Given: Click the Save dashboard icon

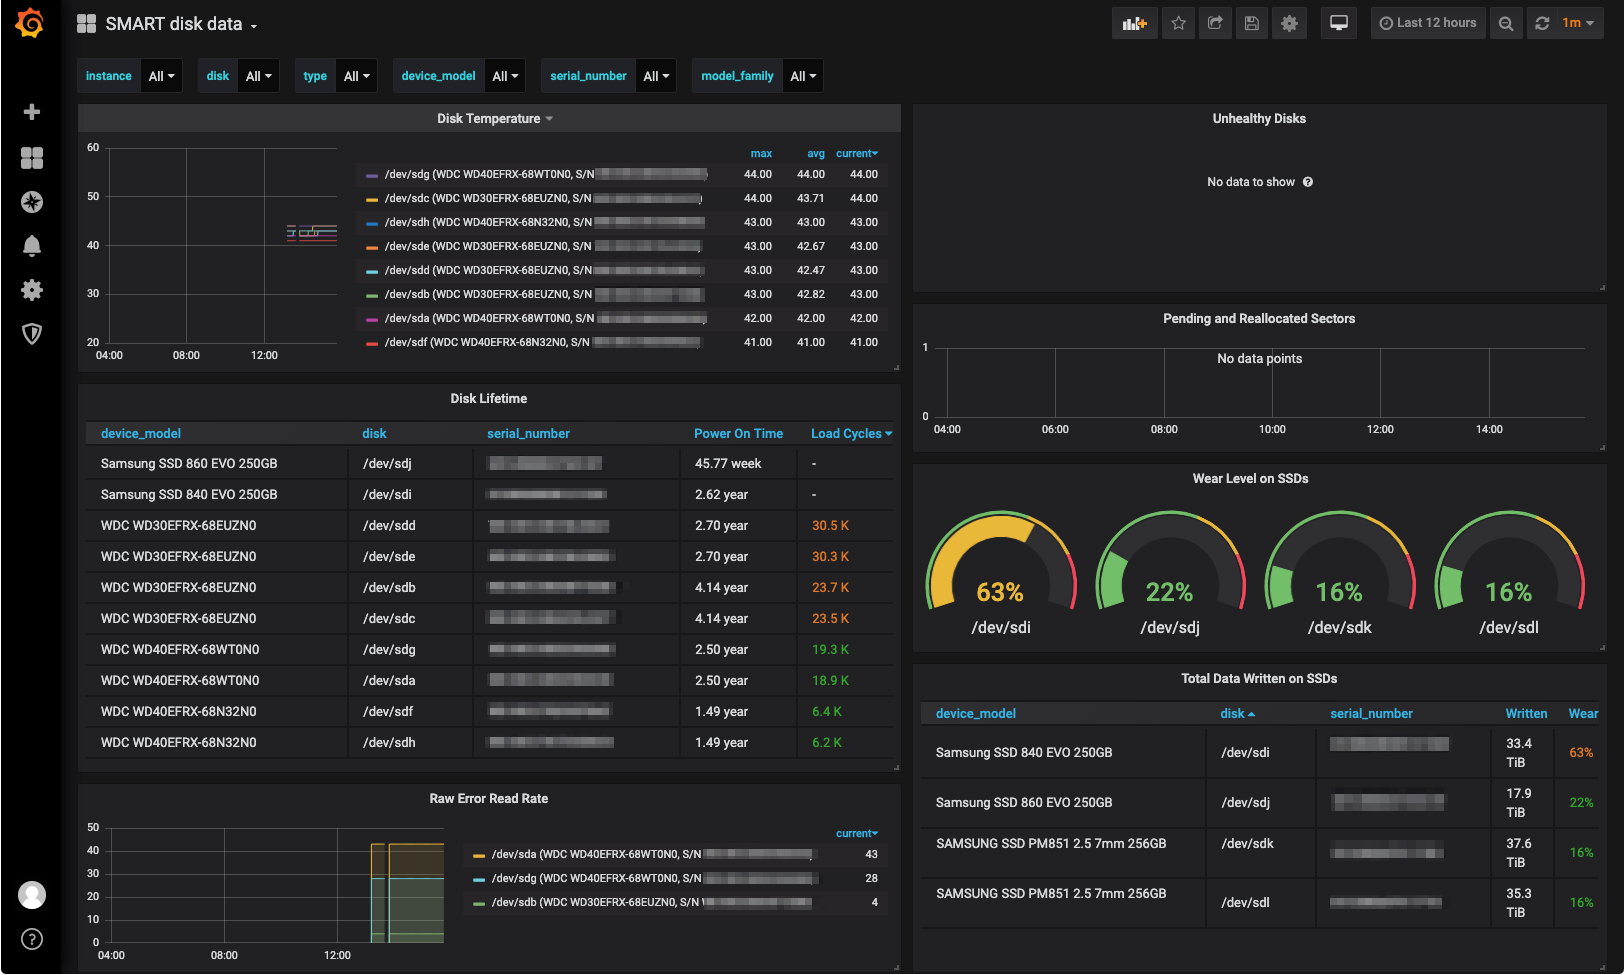Looking at the screenshot, I should pos(1251,23).
